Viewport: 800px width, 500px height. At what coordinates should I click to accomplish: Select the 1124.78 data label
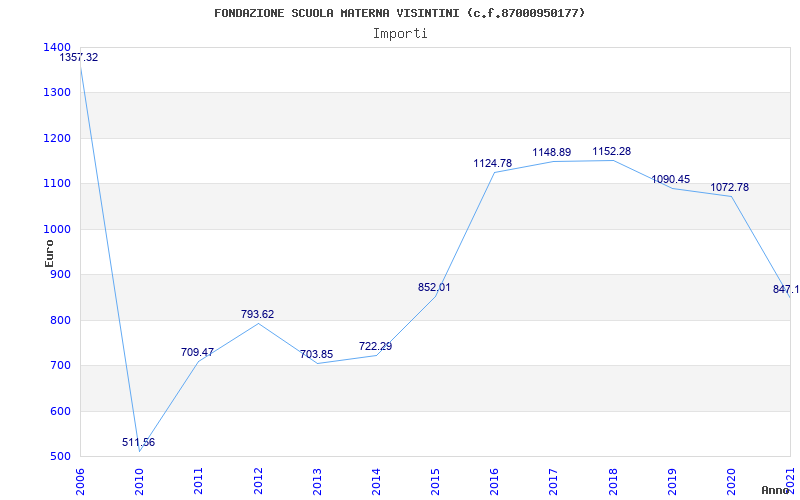point(493,163)
